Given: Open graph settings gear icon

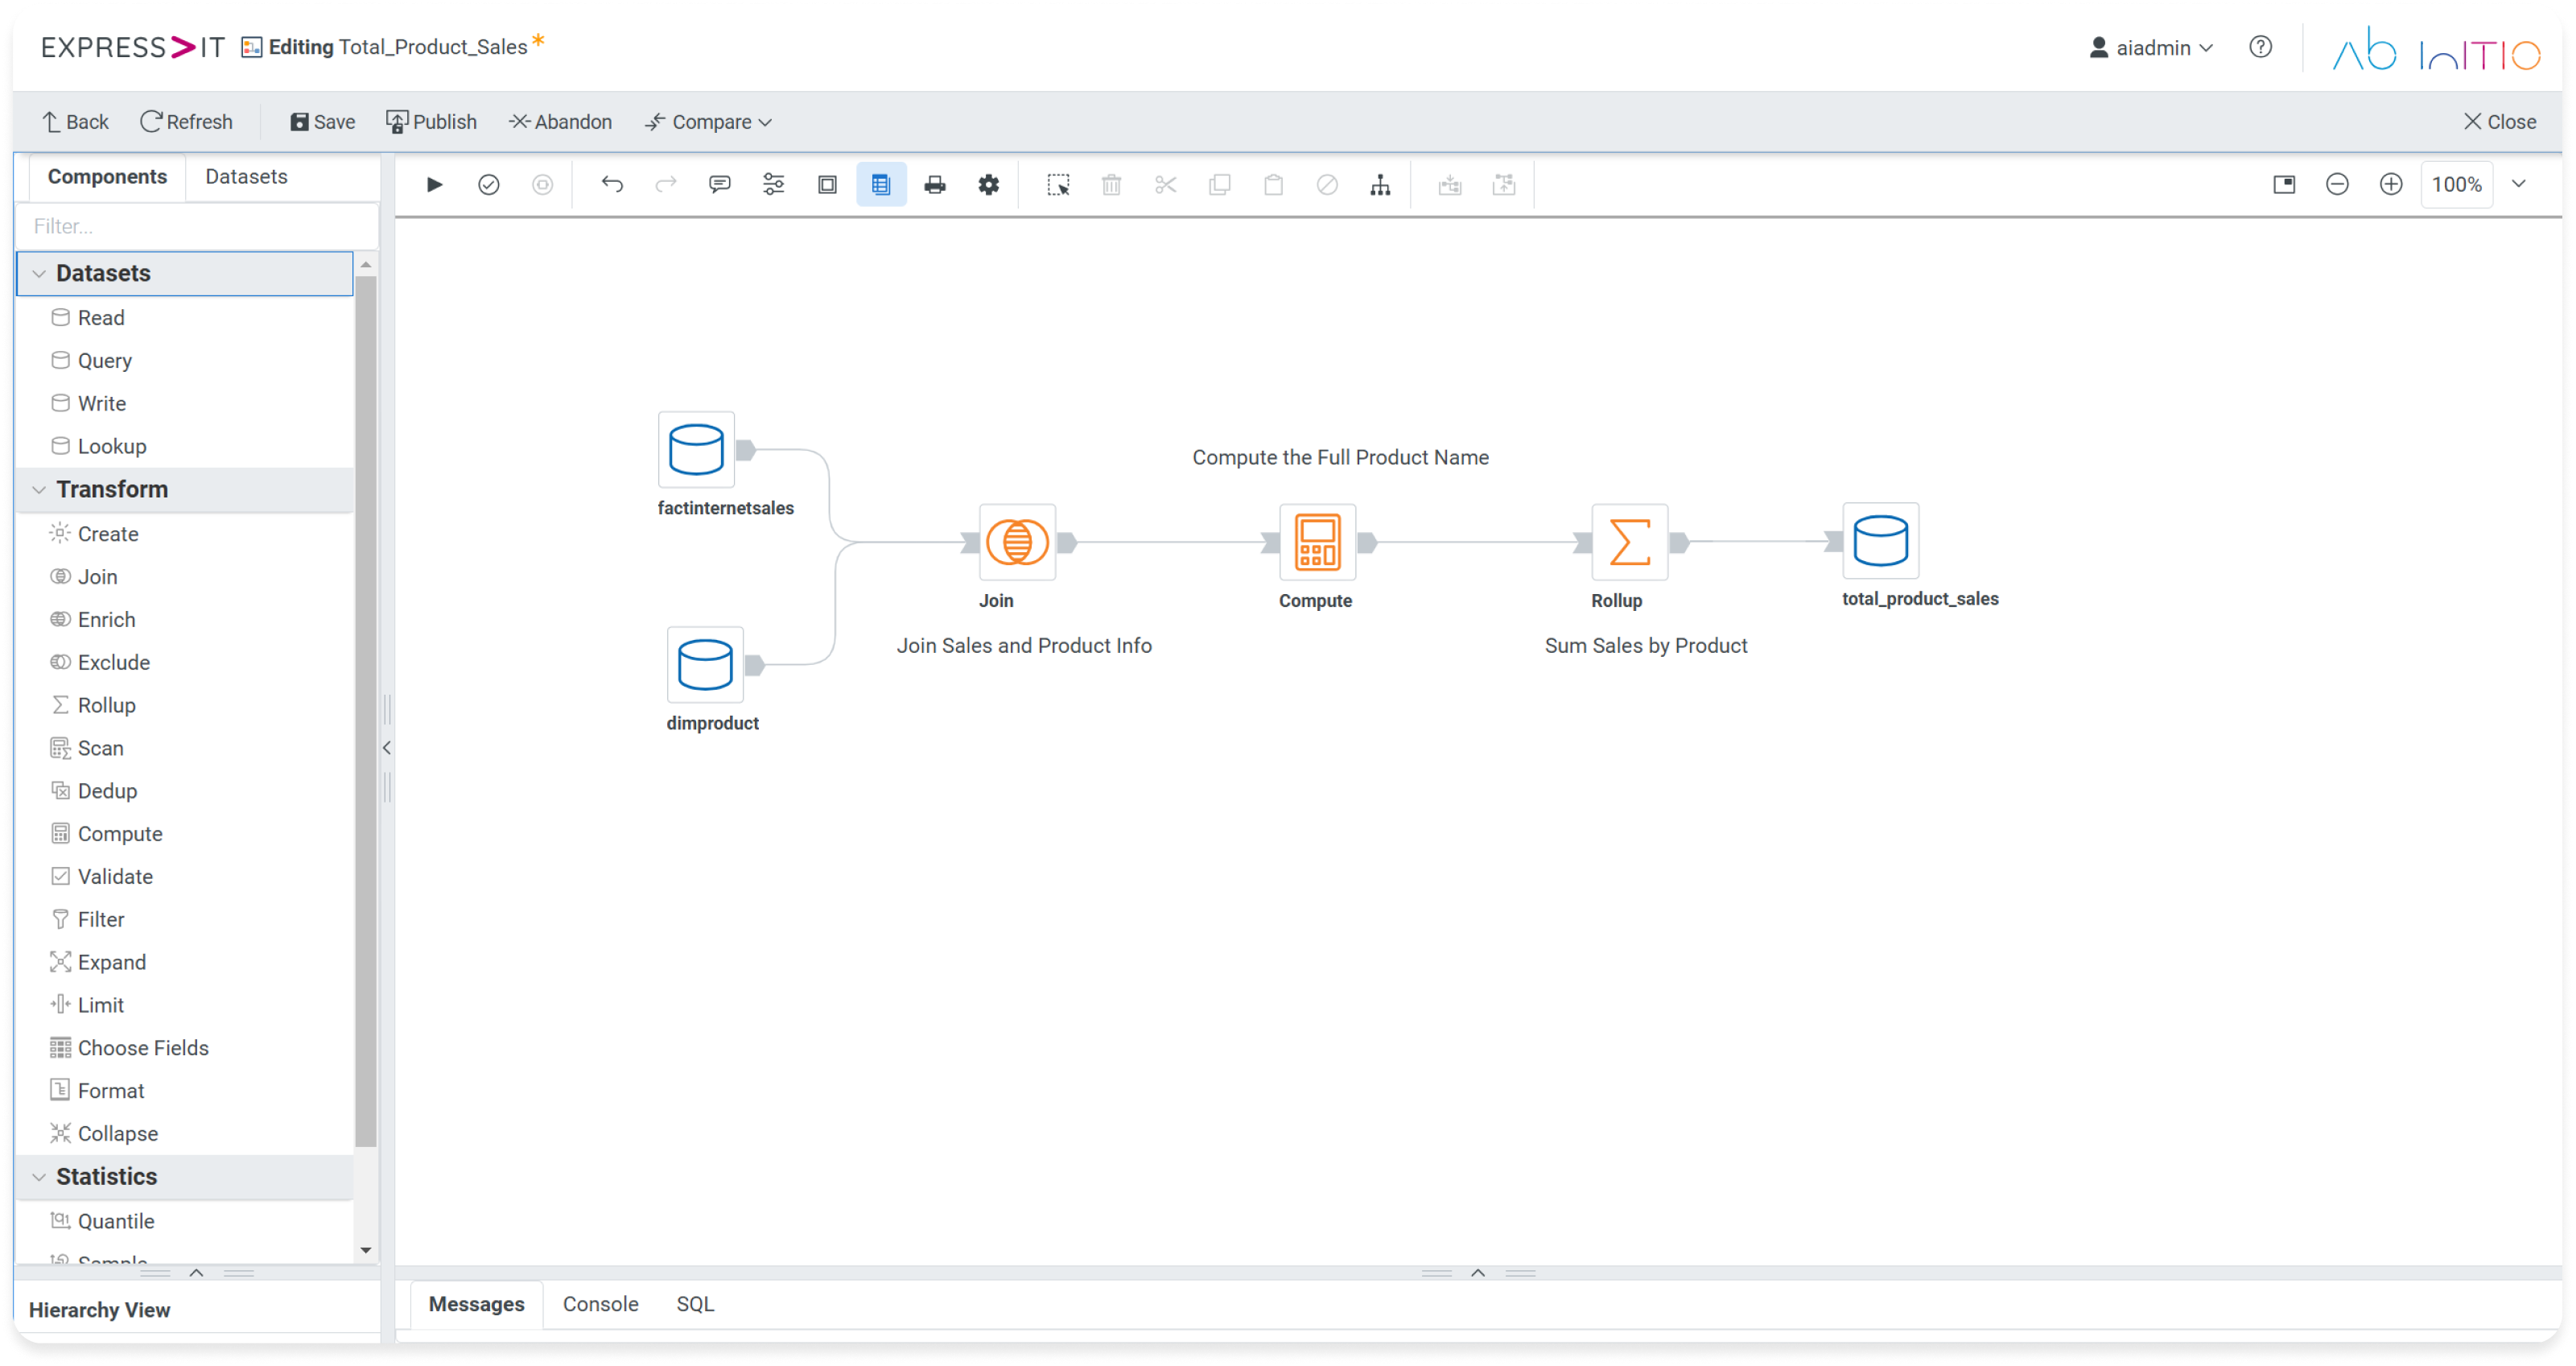Looking at the screenshot, I should pyautogui.click(x=988, y=184).
